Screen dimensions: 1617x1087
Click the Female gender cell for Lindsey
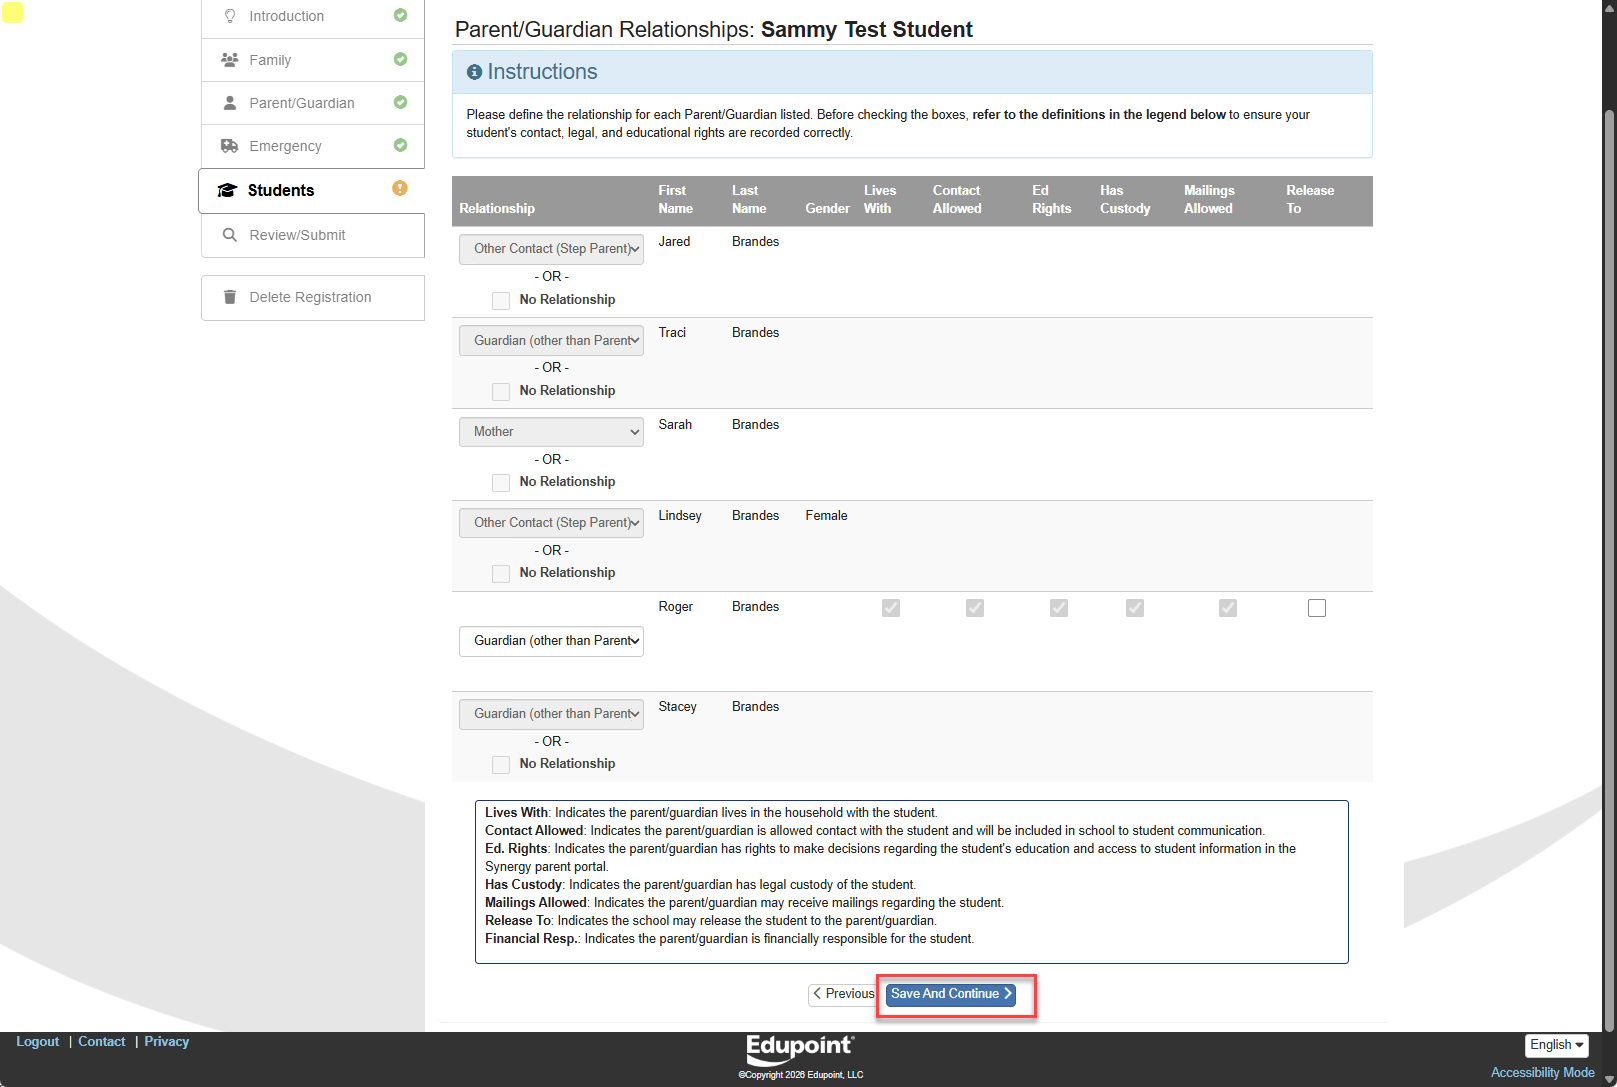(x=826, y=516)
